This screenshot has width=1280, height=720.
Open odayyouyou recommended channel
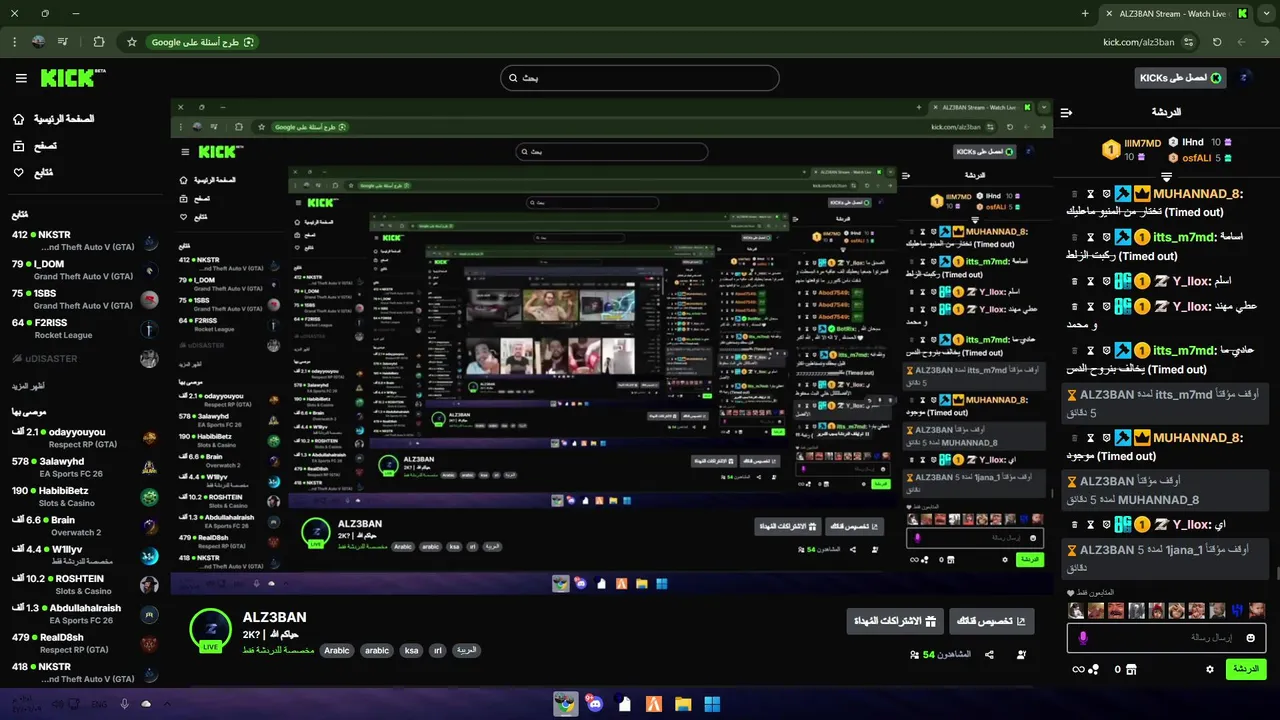85,438
